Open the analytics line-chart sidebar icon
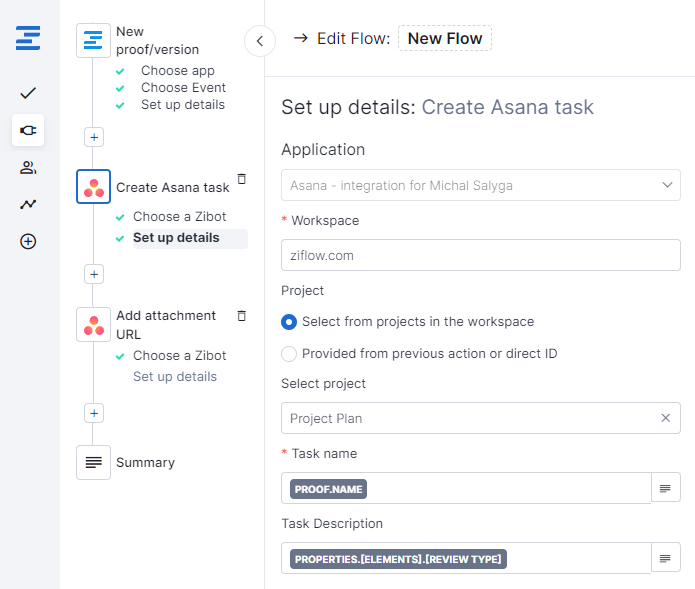Screen dimensions: 695x589 (x=28, y=204)
